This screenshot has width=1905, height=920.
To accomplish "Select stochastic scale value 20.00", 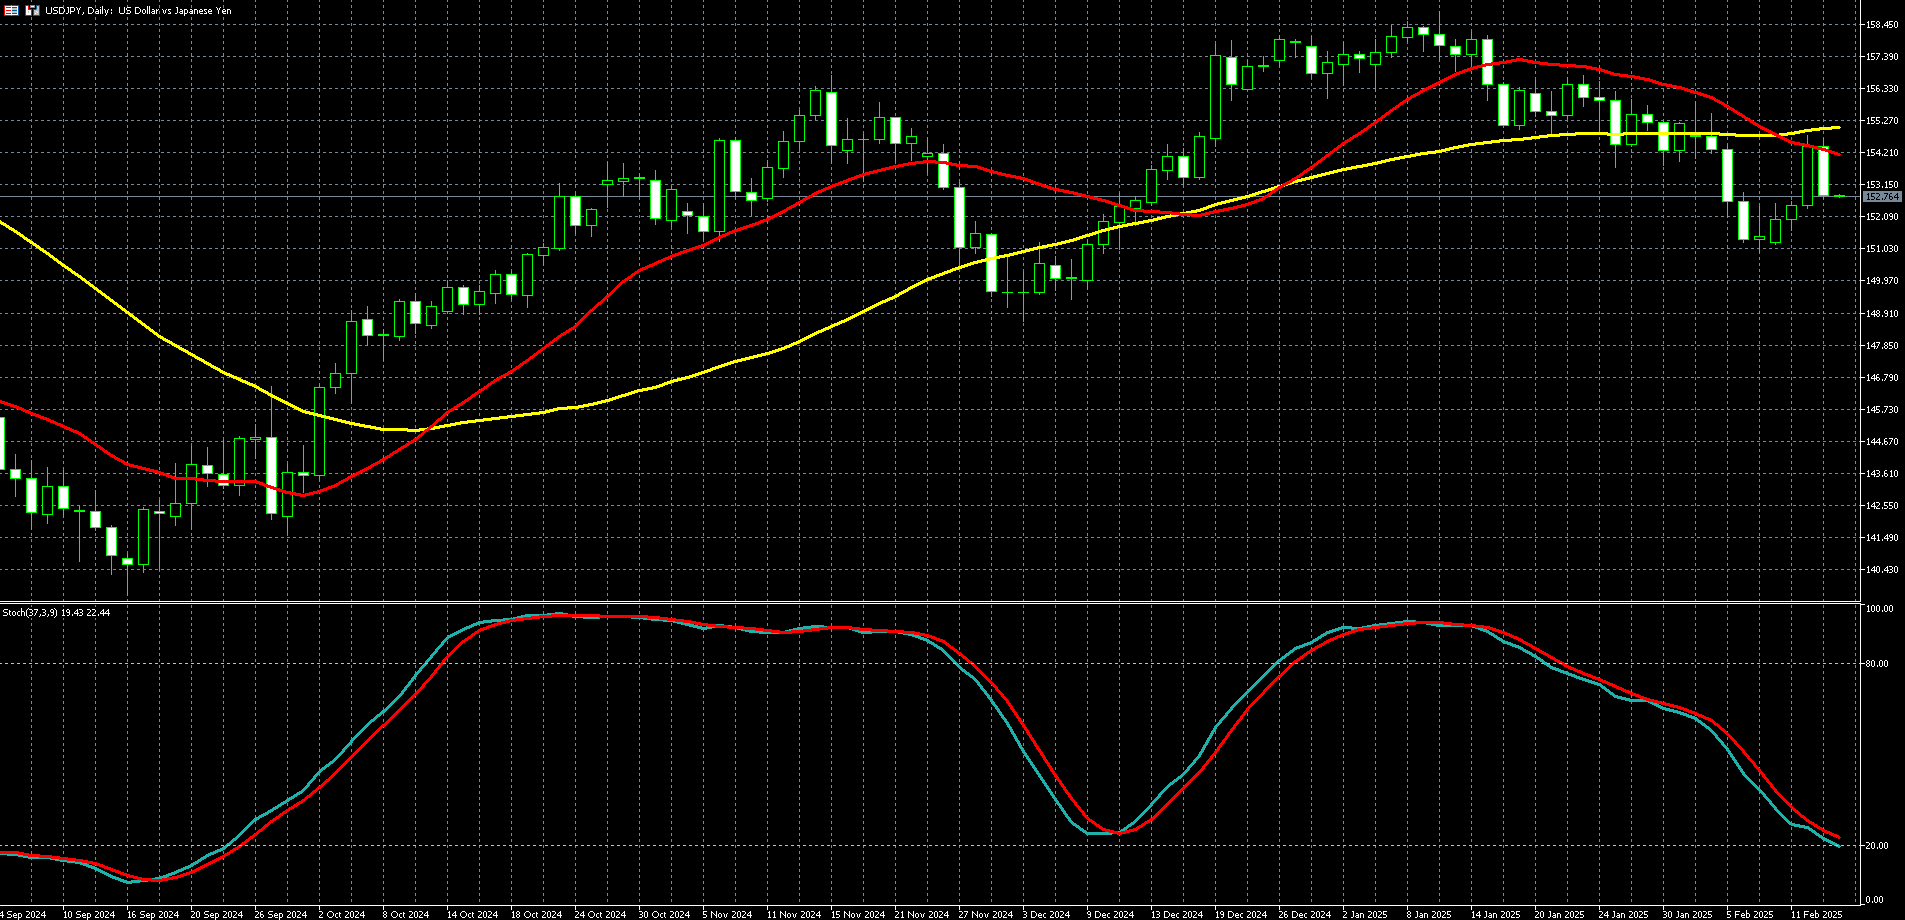I will [x=1879, y=846].
